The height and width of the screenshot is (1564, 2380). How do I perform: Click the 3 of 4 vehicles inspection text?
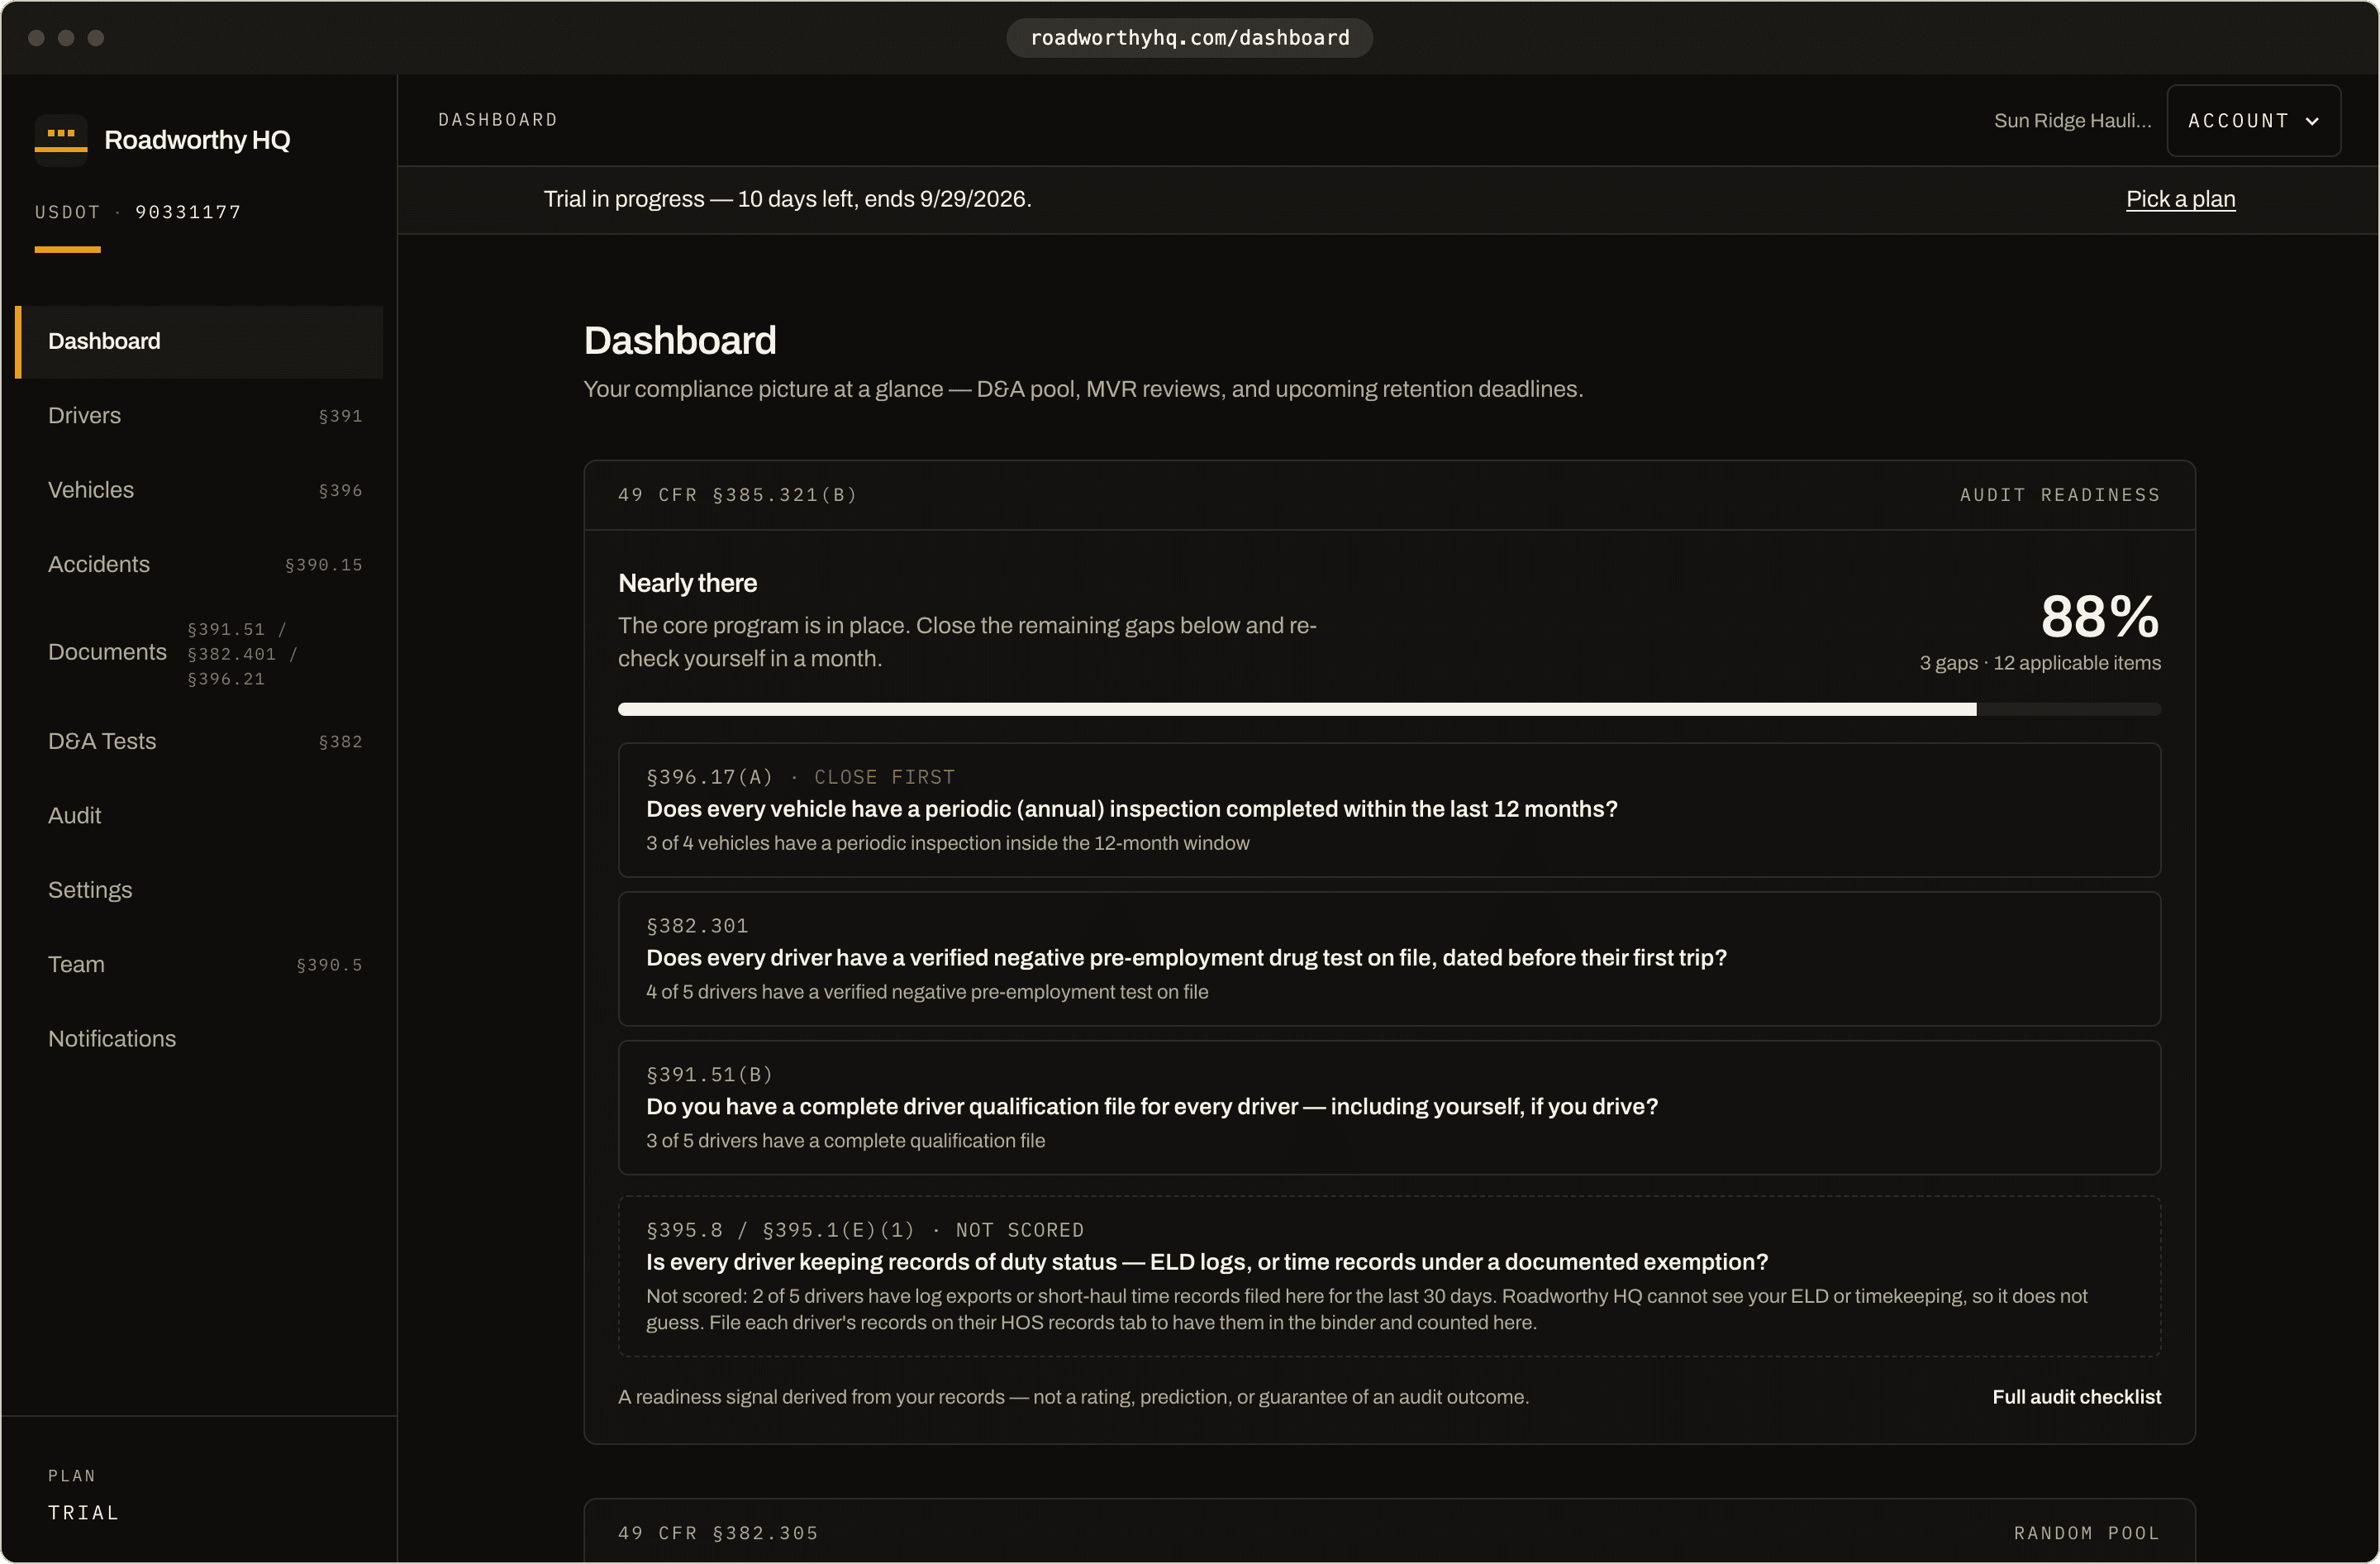948,843
